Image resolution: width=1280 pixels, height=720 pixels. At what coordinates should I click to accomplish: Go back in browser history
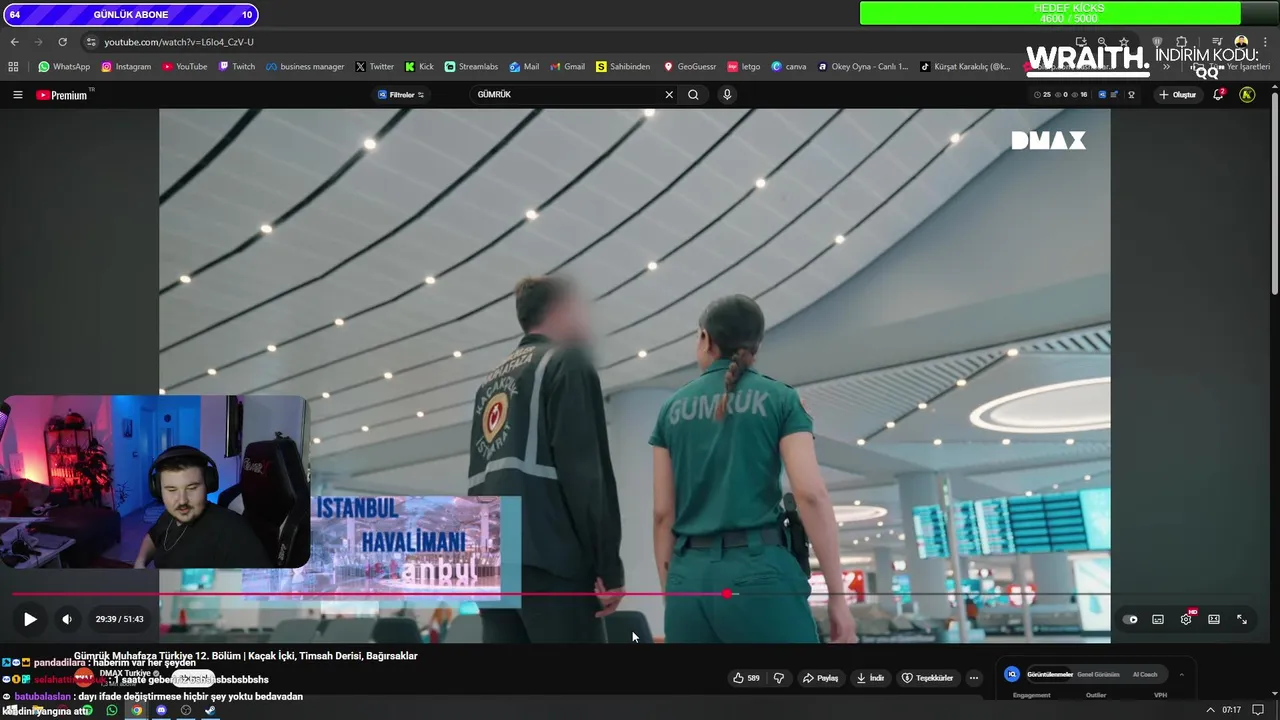[14, 42]
